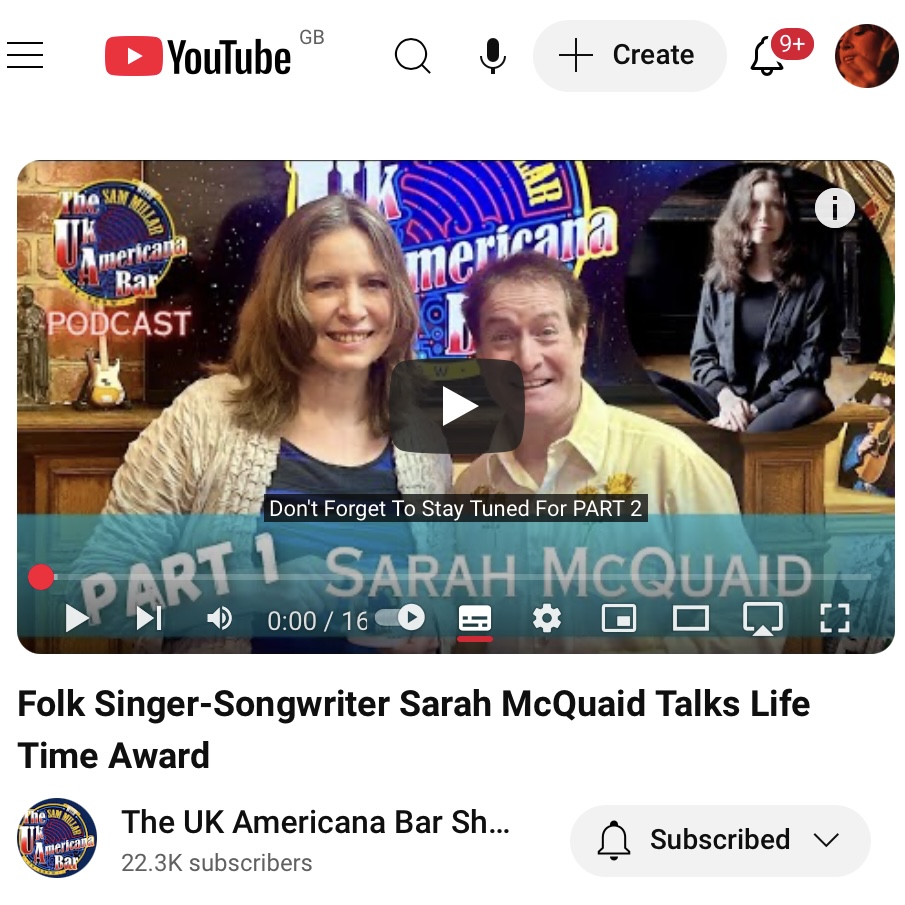Switch to theater mode
The image size is (905, 905).
coord(691,619)
